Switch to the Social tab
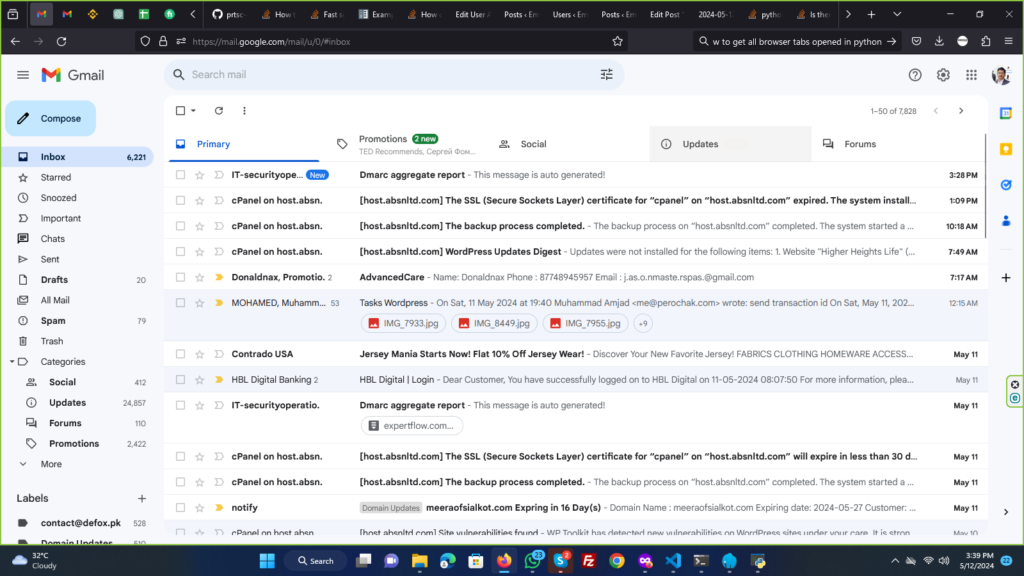1024x576 pixels. (x=533, y=144)
